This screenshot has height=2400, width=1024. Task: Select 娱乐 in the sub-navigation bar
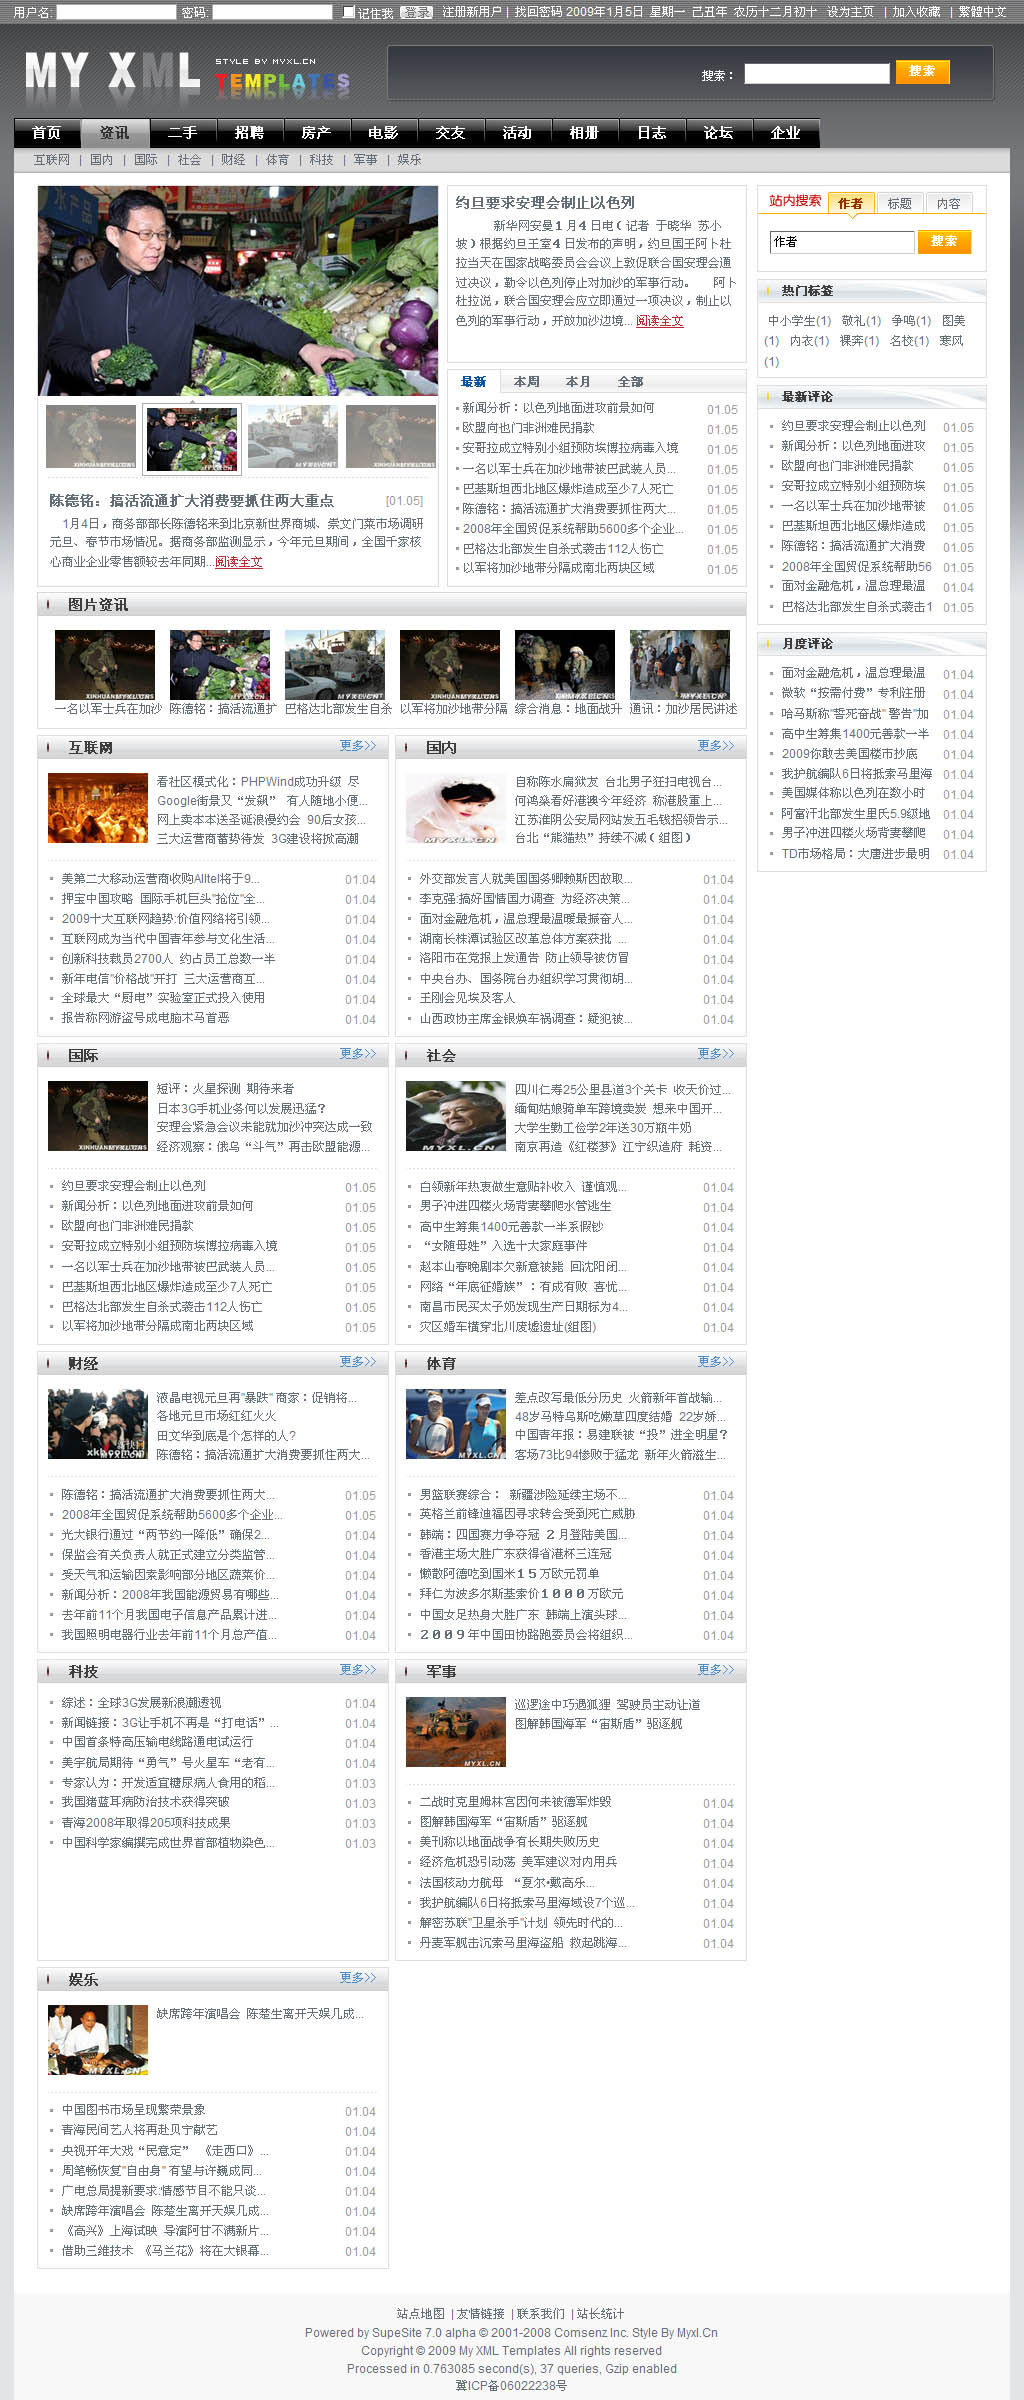coord(409,160)
